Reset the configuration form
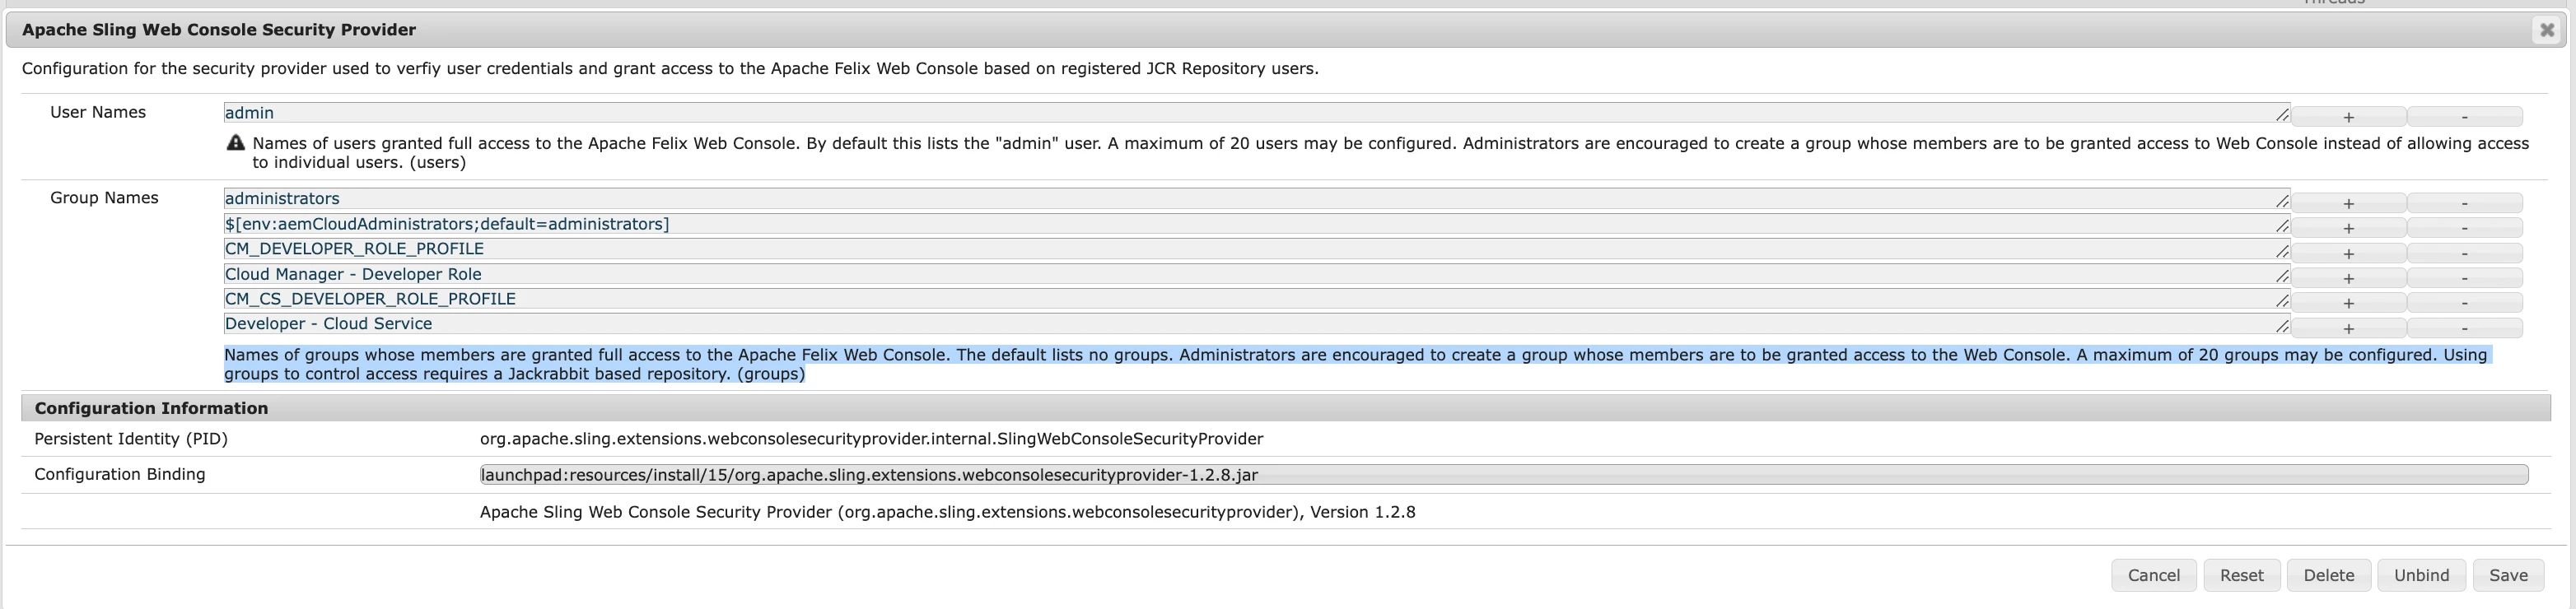This screenshot has height=609, width=2576. pyautogui.click(x=2241, y=575)
